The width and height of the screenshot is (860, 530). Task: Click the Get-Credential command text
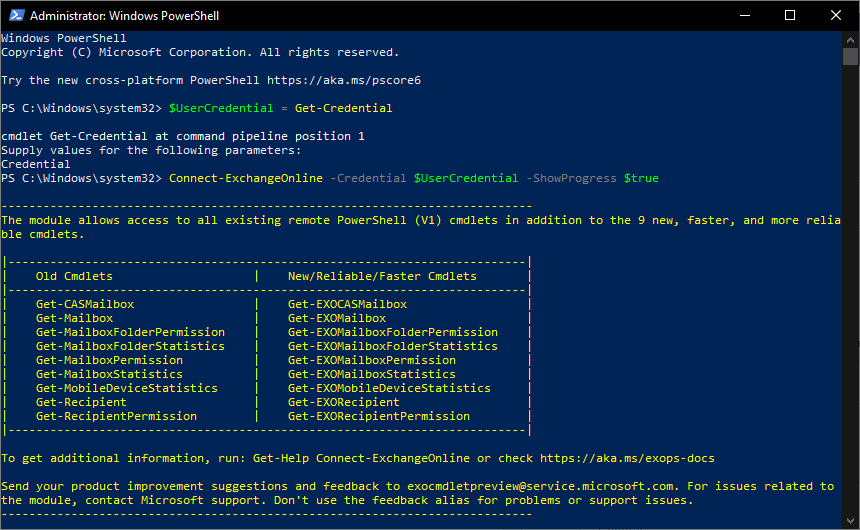tap(343, 108)
